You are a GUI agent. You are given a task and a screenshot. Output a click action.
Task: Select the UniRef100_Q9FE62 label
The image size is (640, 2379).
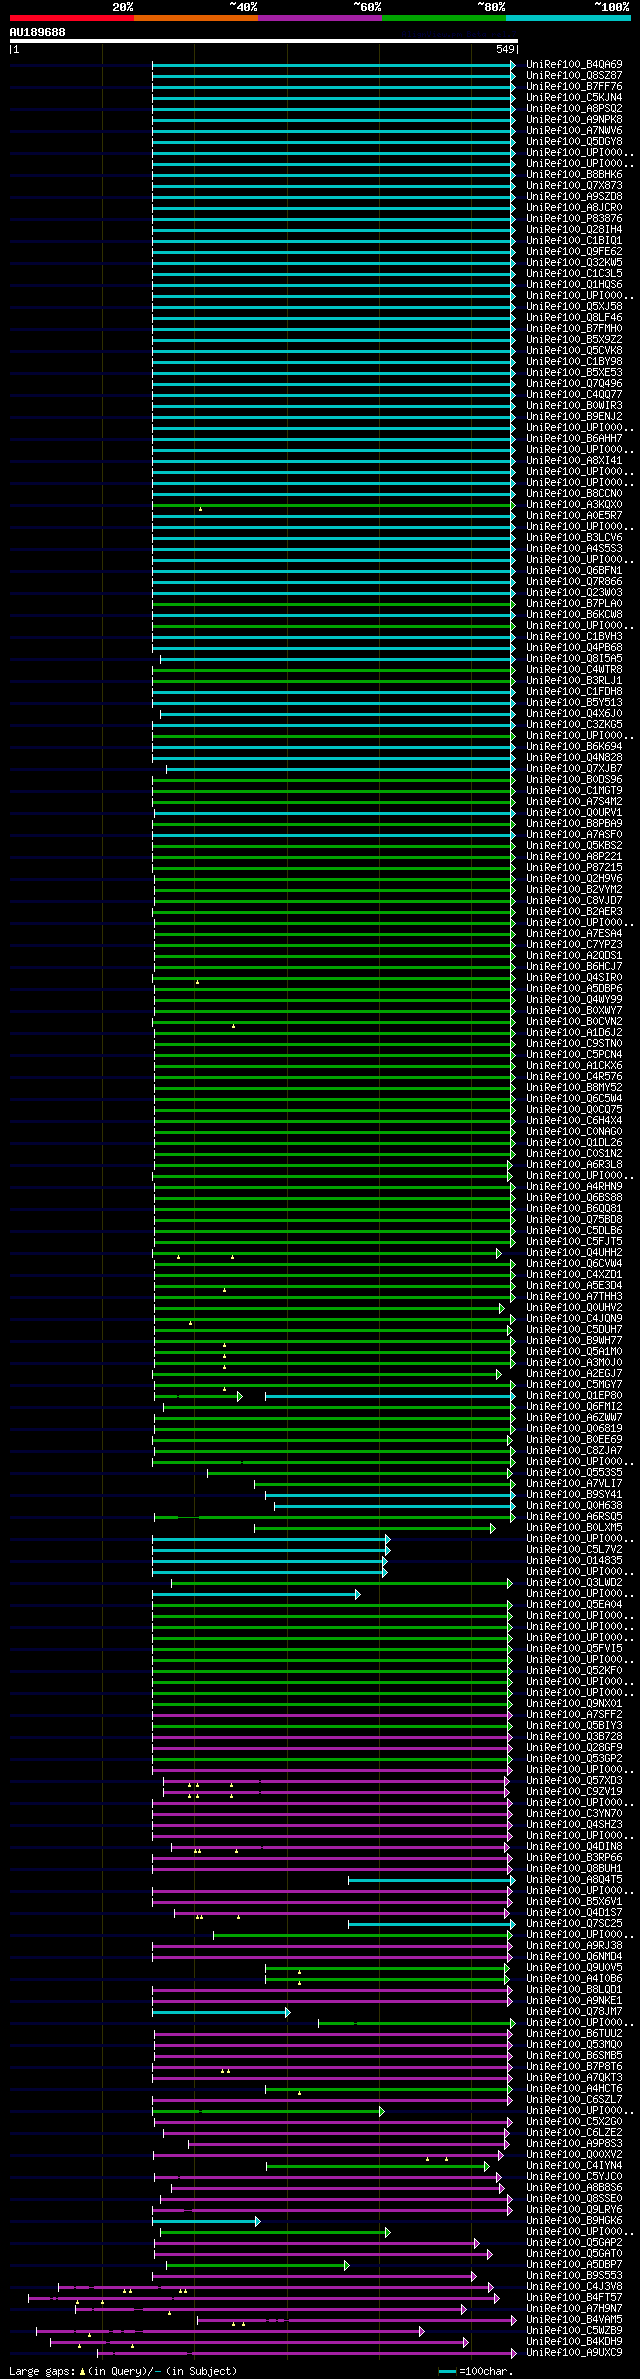574,252
